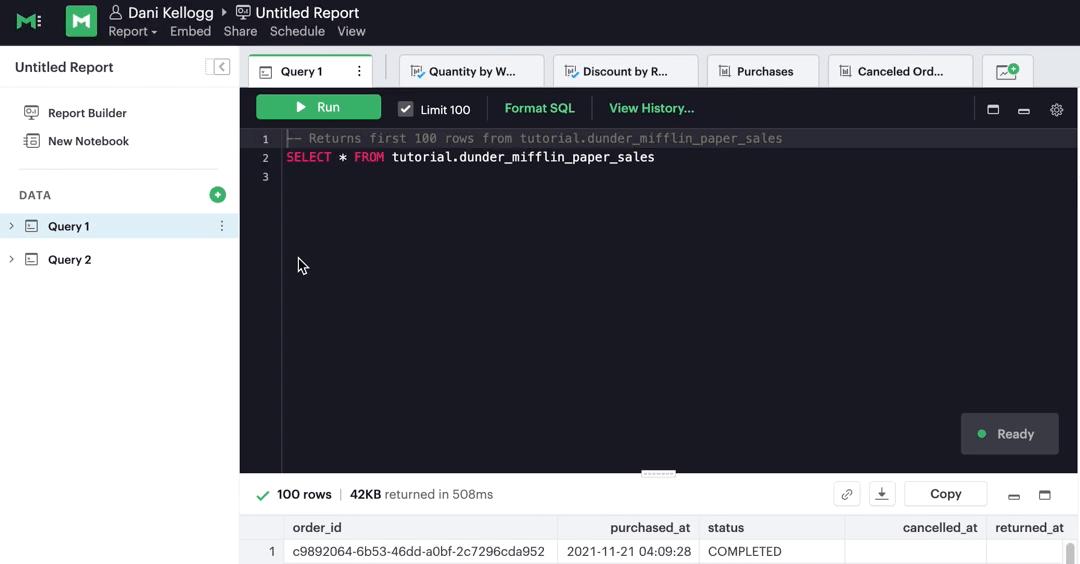The height and width of the screenshot is (564, 1080).
Task: Expand Query 1 in data tree
Action: pyautogui.click(x=12, y=226)
